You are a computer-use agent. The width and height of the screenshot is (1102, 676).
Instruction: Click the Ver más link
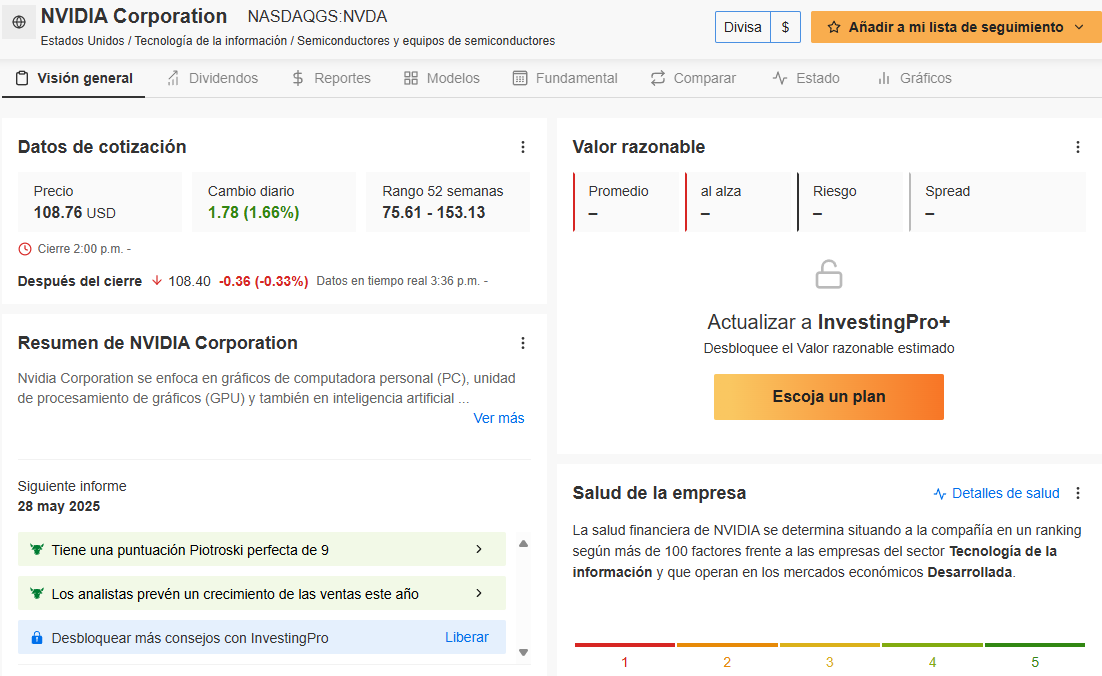tap(499, 418)
